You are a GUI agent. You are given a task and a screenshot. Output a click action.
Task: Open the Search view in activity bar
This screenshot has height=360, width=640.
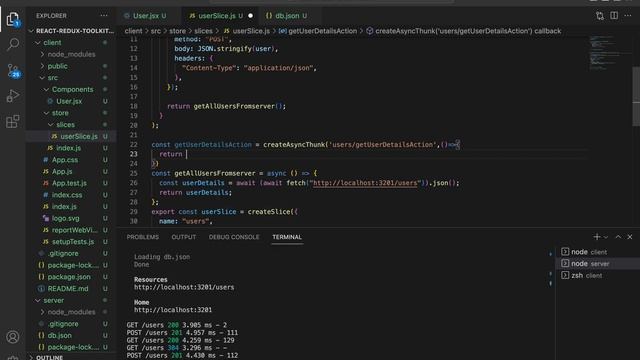click(13, 44)
